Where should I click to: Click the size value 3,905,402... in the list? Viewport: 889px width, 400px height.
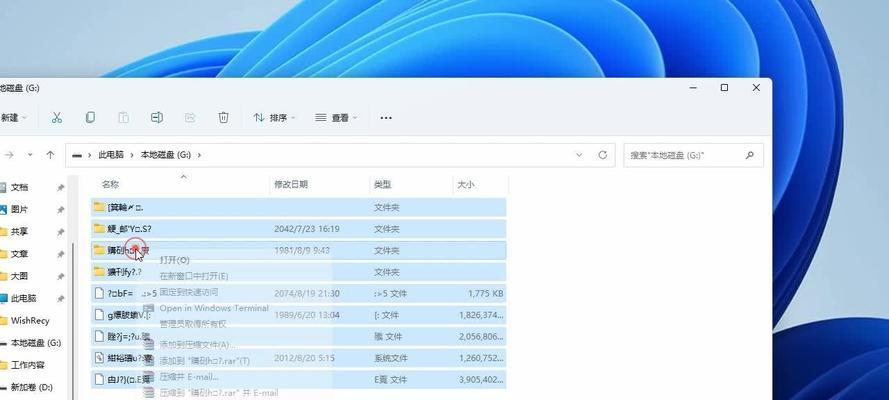point(481,380)
